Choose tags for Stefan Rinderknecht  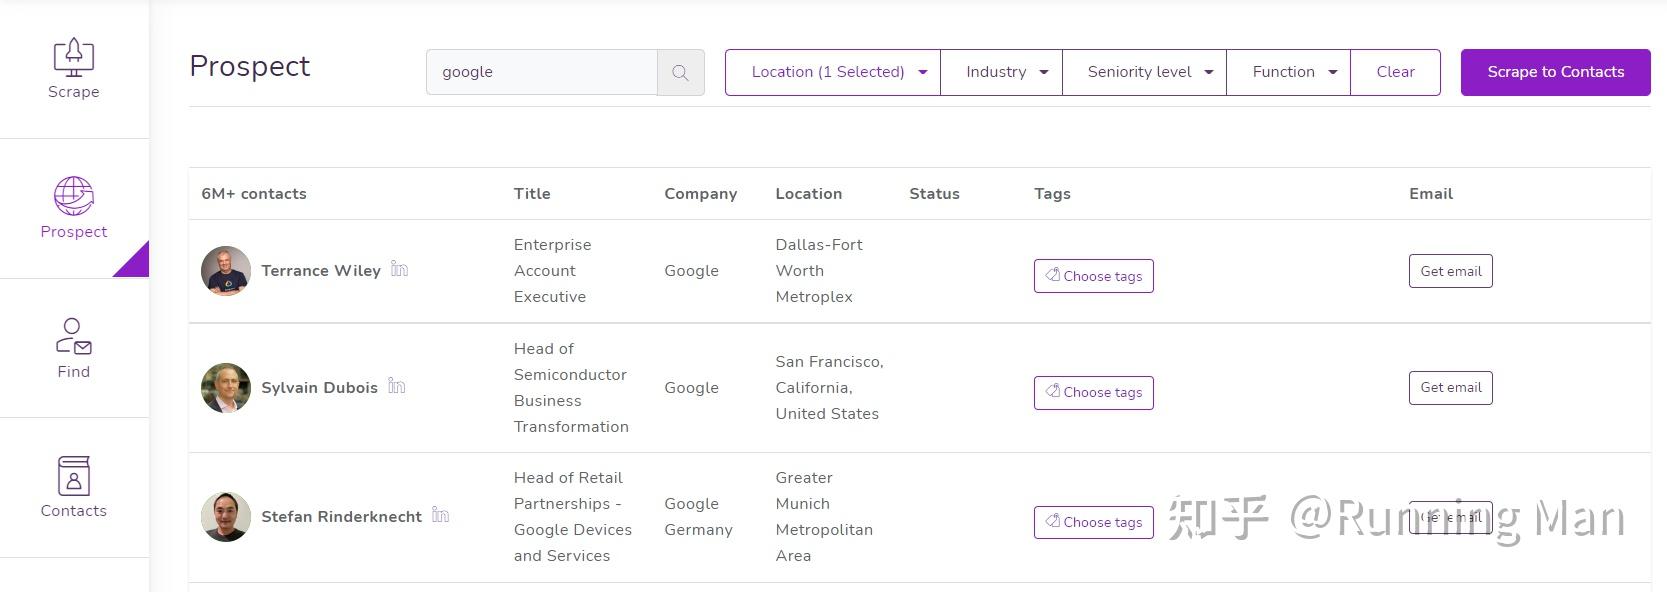(1093, 522)
